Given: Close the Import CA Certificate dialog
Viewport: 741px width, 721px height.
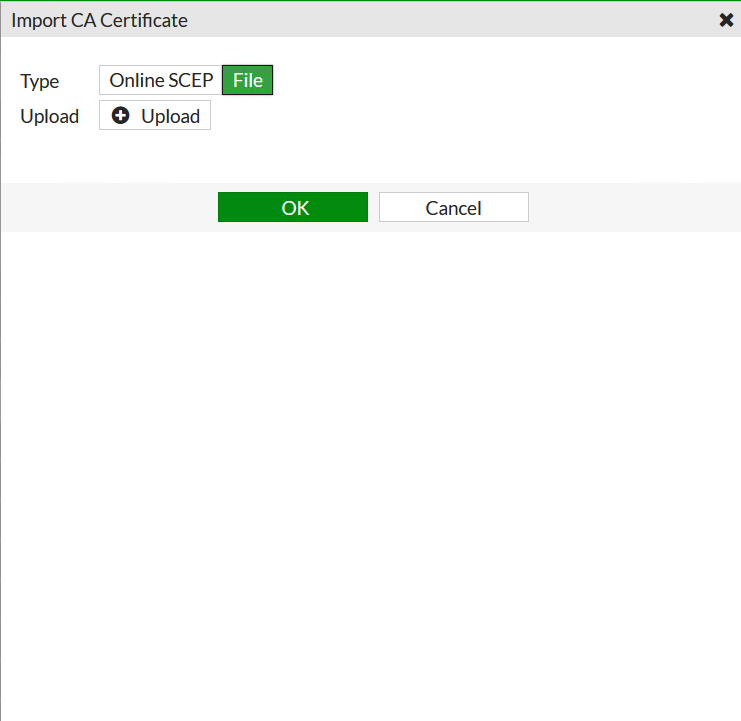Looking at the screenshot, I should tap(726, 20).
